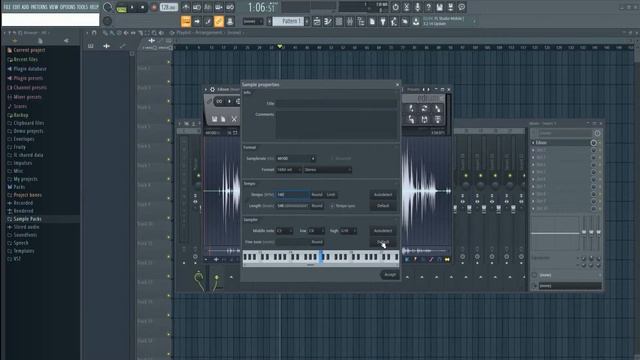Click the stamp icon in second toolbar row
Viewport: 640px width, 360px height.
230,21
